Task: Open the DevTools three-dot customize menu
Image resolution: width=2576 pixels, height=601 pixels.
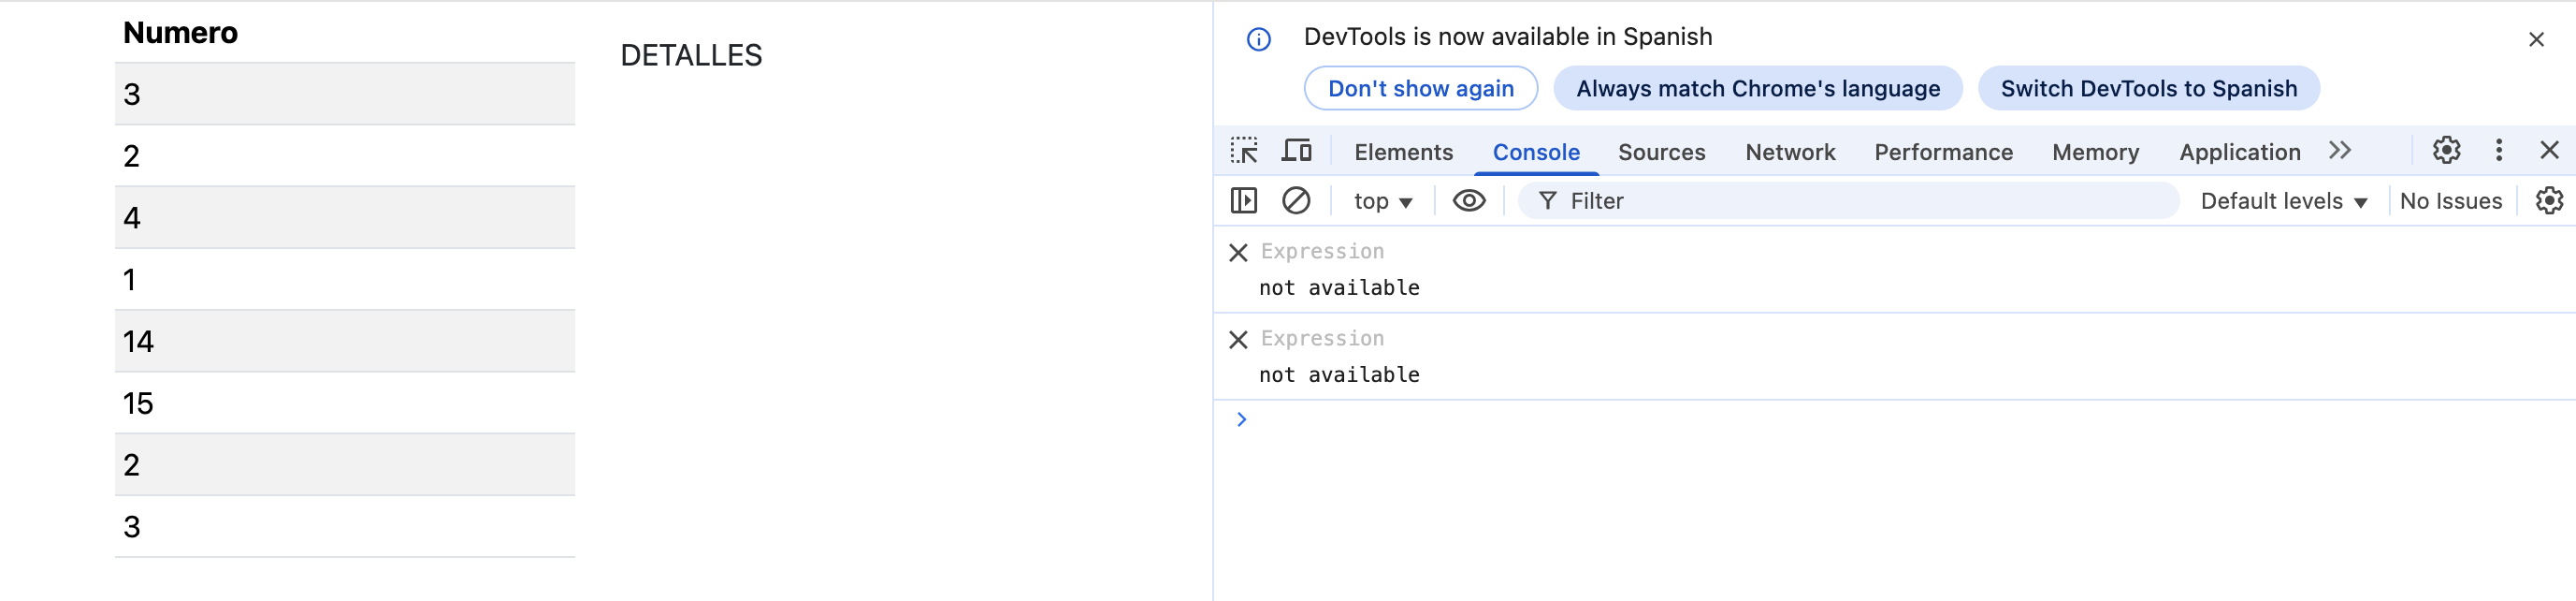Action: tap(2498, 151)
